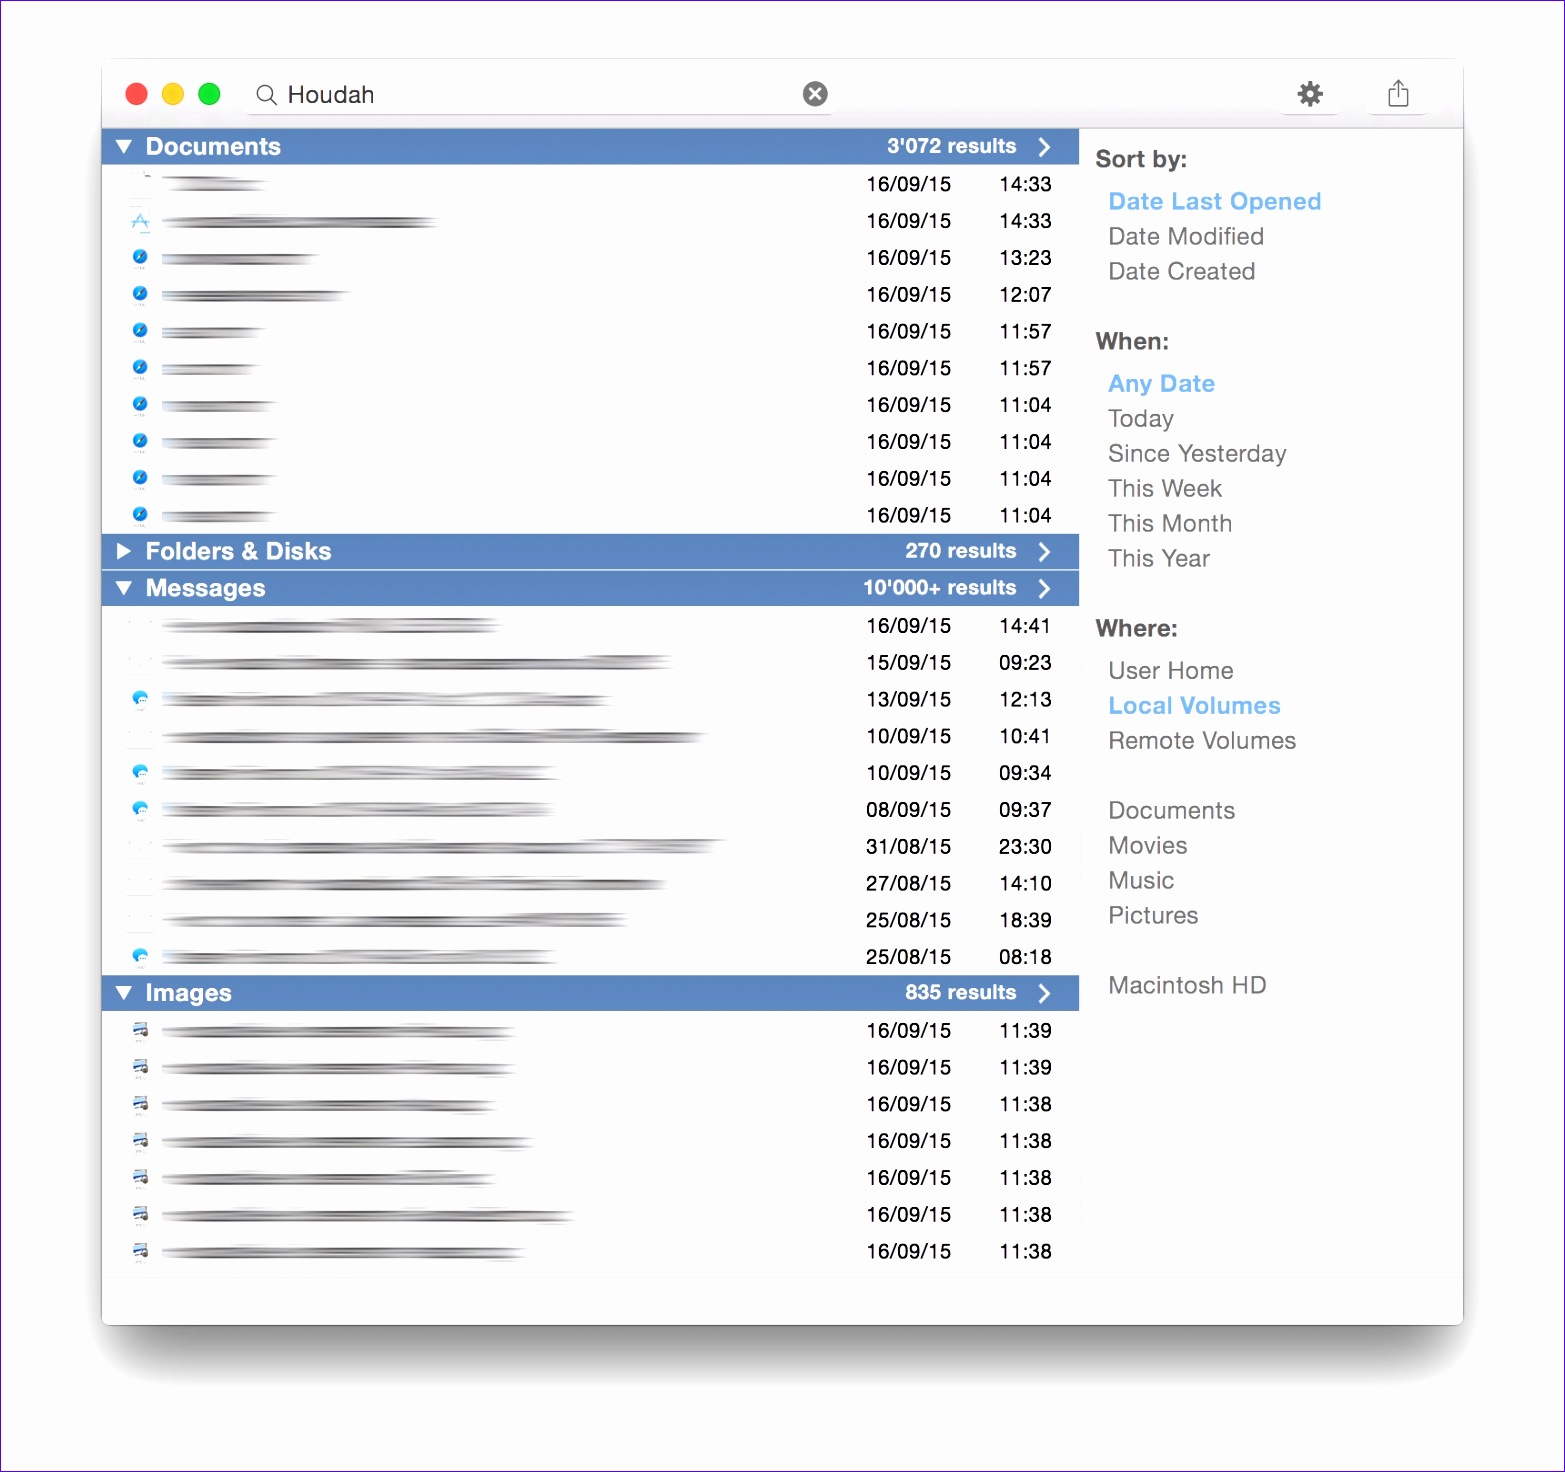This screenshot has width=1565, height=1472.
Task: Restrict search to the Pictures folder
Action: (x=1153, y=916)
